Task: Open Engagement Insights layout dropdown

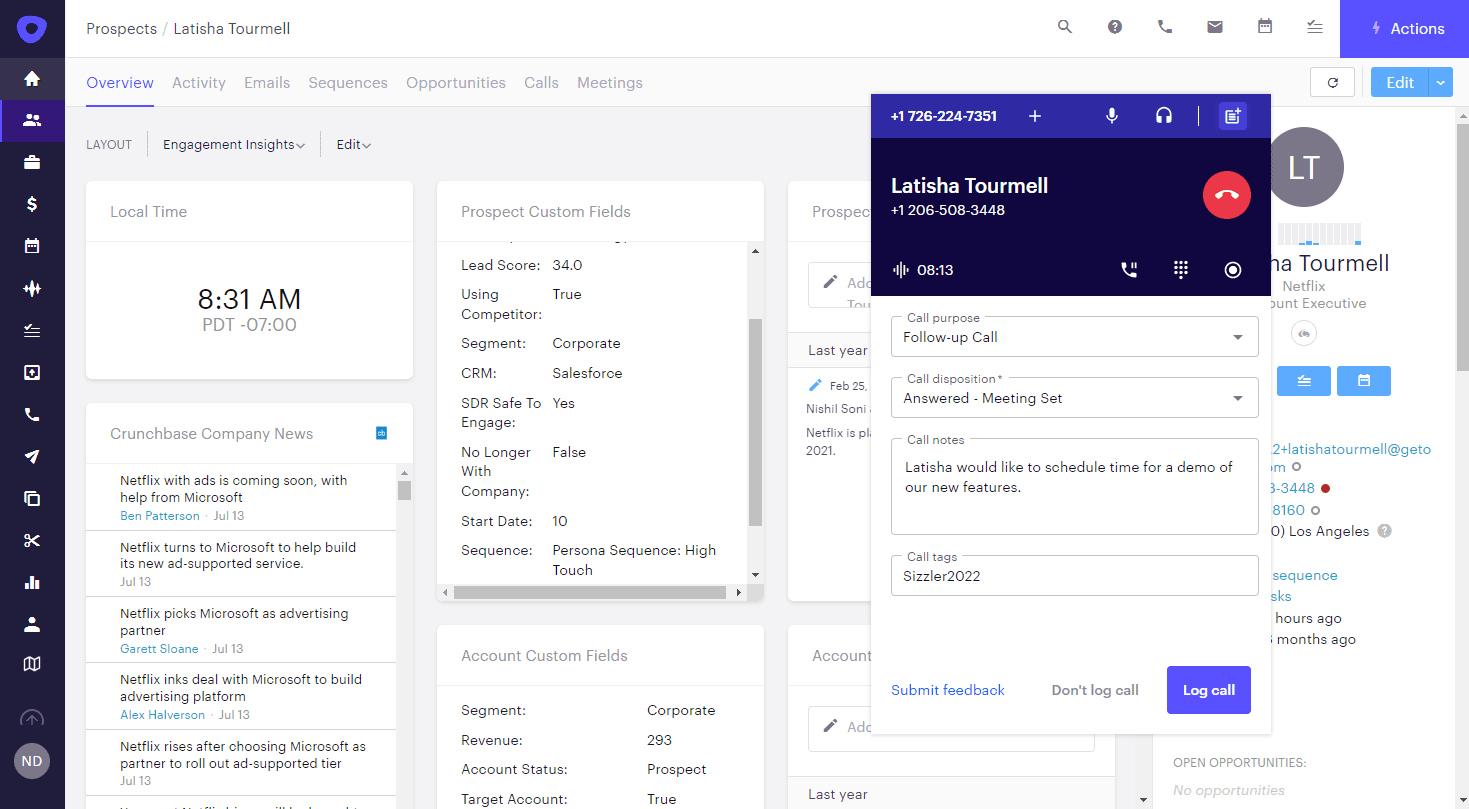Action: 234,145
